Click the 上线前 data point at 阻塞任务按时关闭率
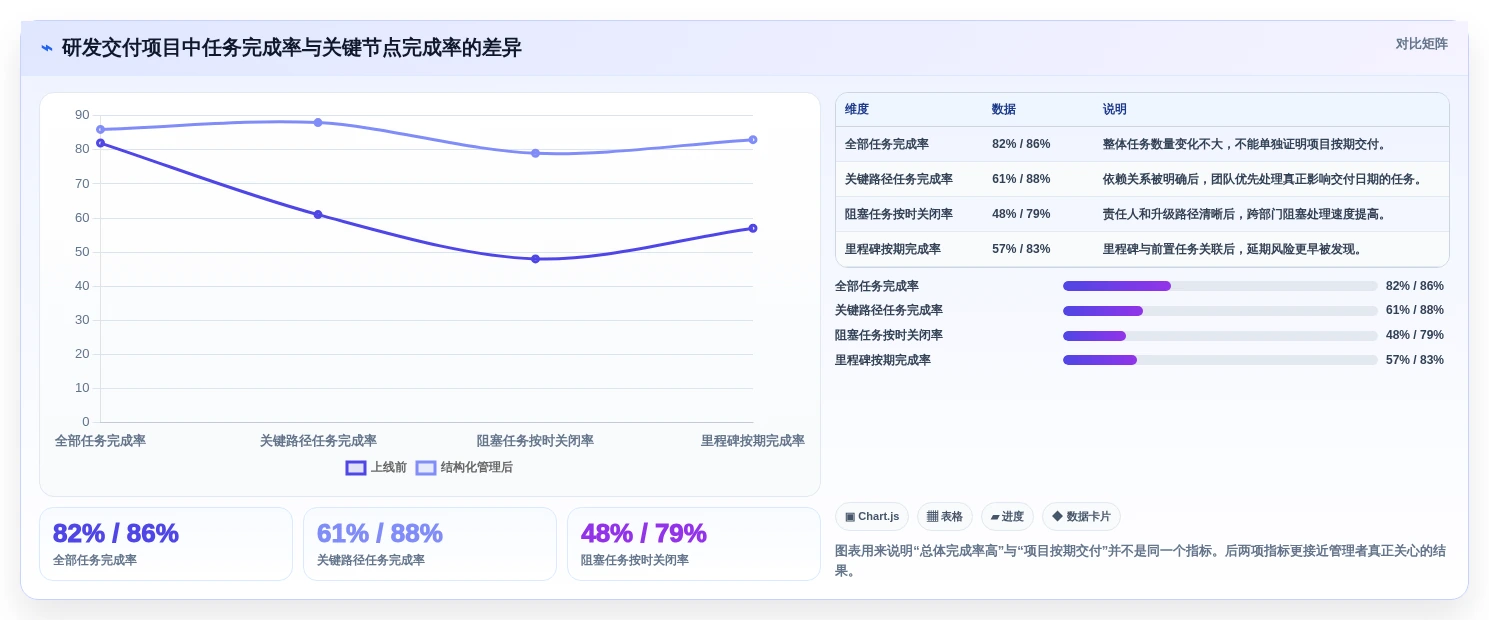This screenshot has height=620, width=1489. [x=535, y=259]
